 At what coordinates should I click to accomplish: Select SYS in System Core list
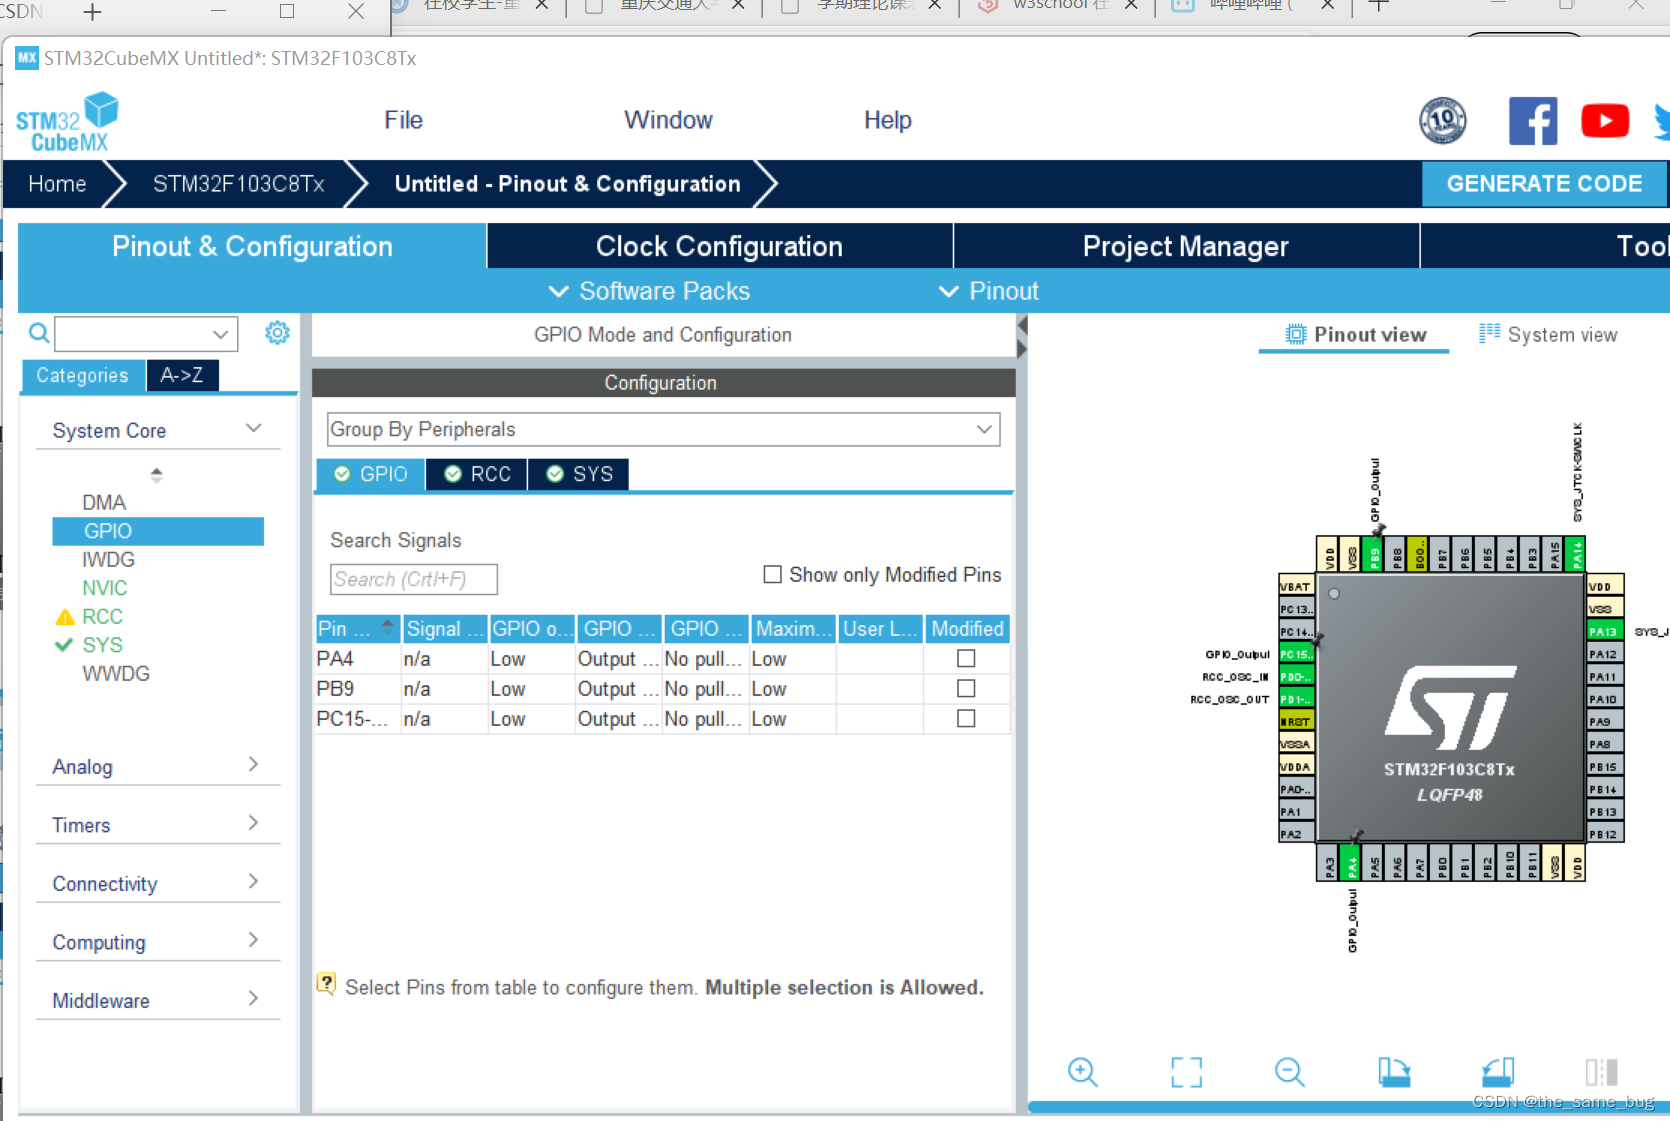point(102,645)
